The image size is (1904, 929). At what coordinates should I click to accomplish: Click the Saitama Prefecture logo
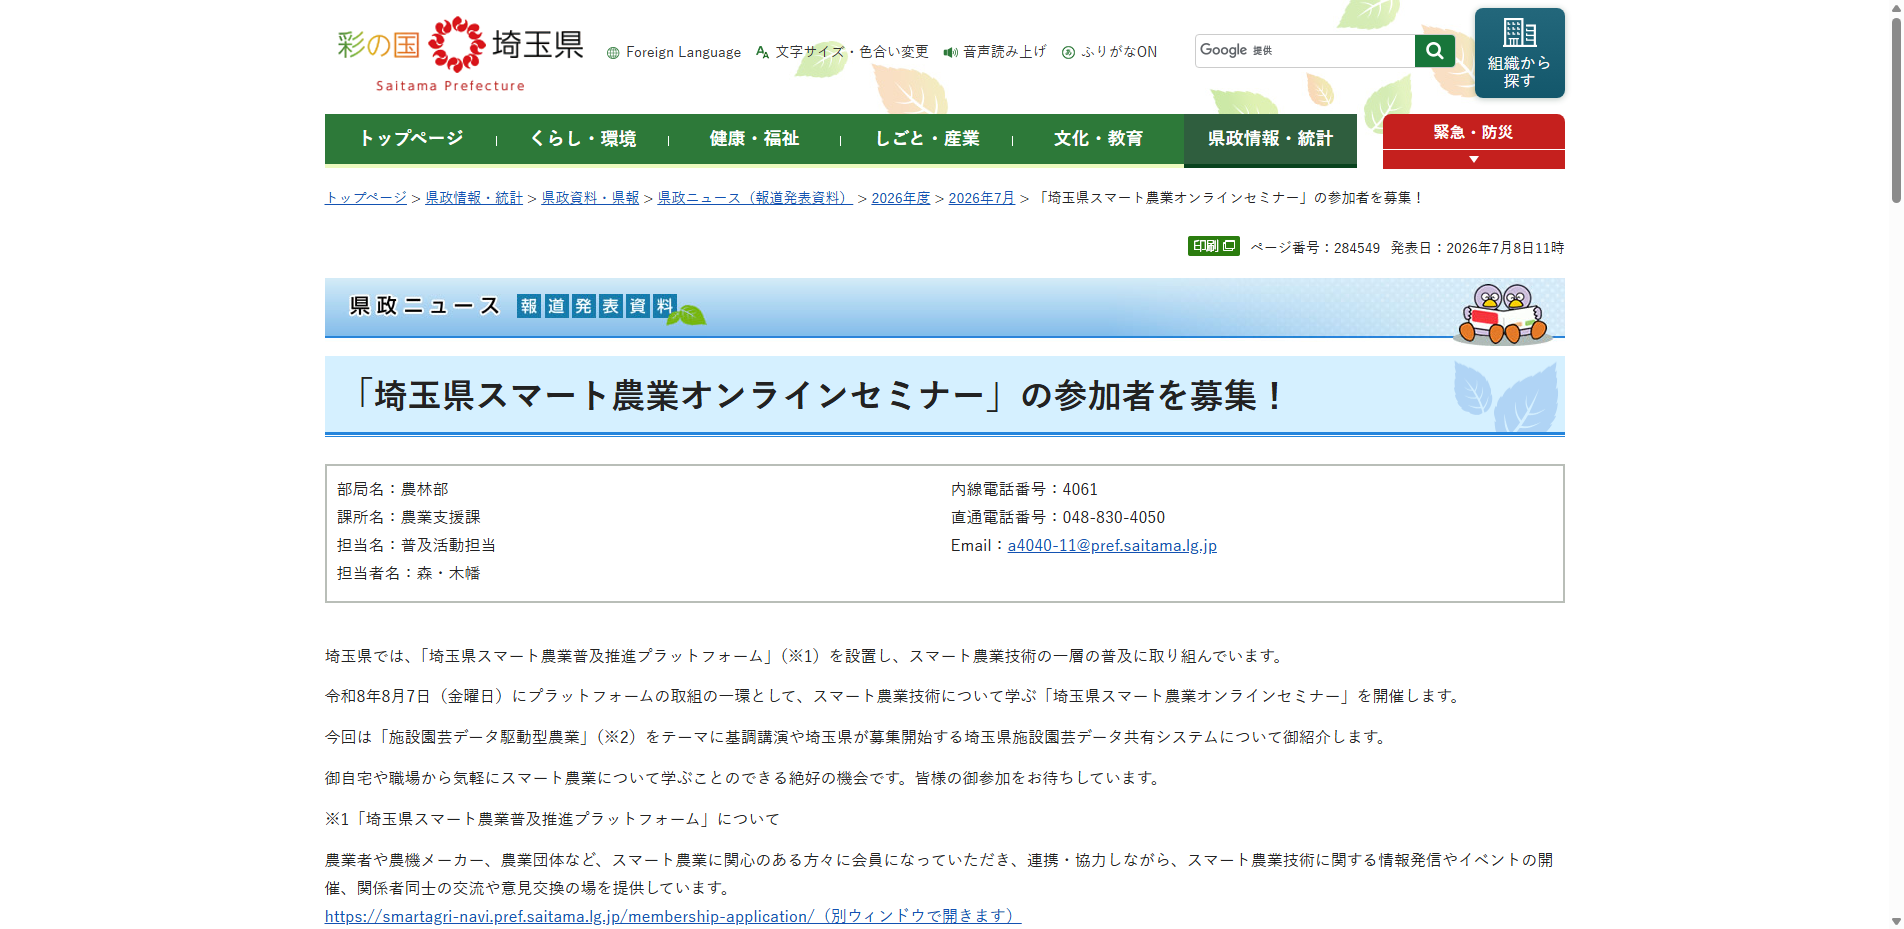click(460, 54)
